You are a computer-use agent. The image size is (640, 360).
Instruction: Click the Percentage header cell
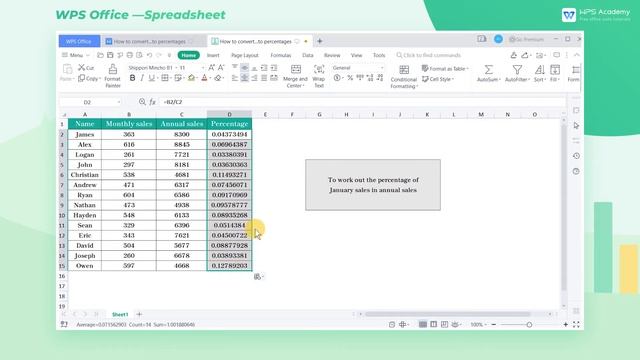(229, 124)
